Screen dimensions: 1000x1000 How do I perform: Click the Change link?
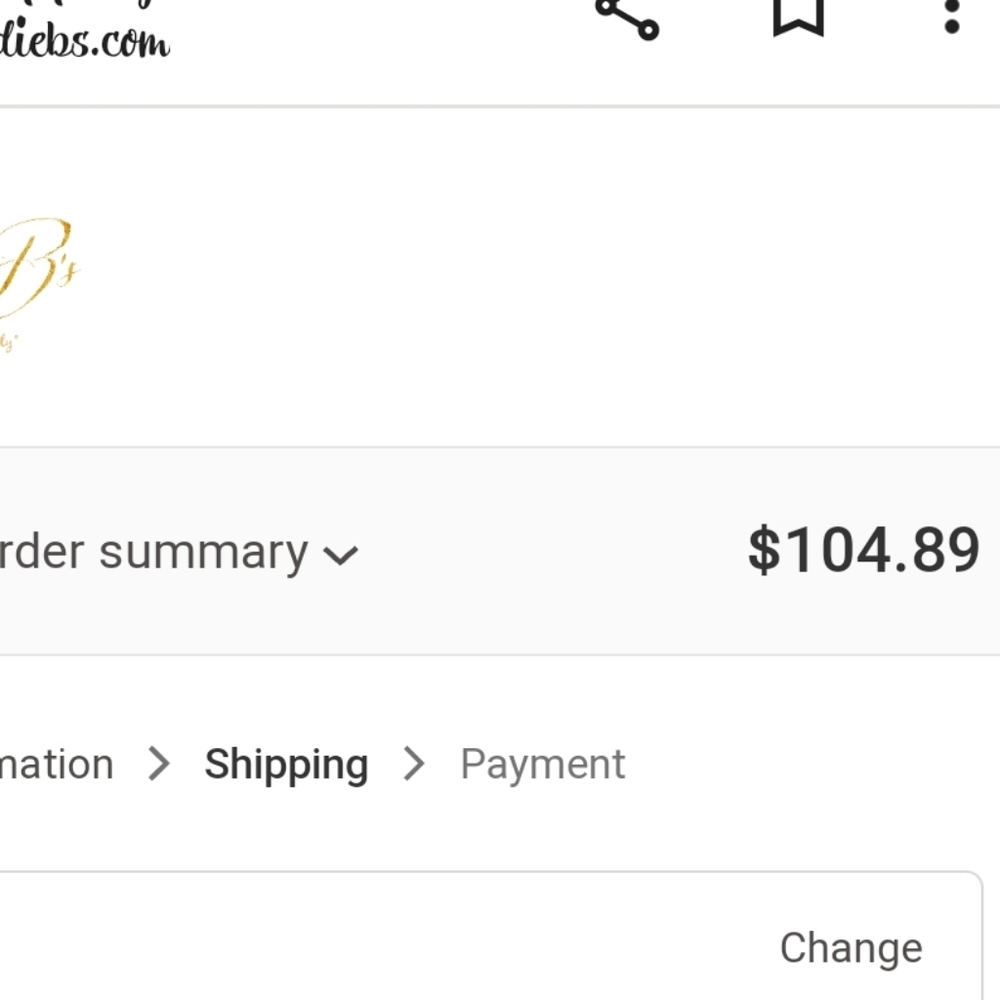(851, 948)
